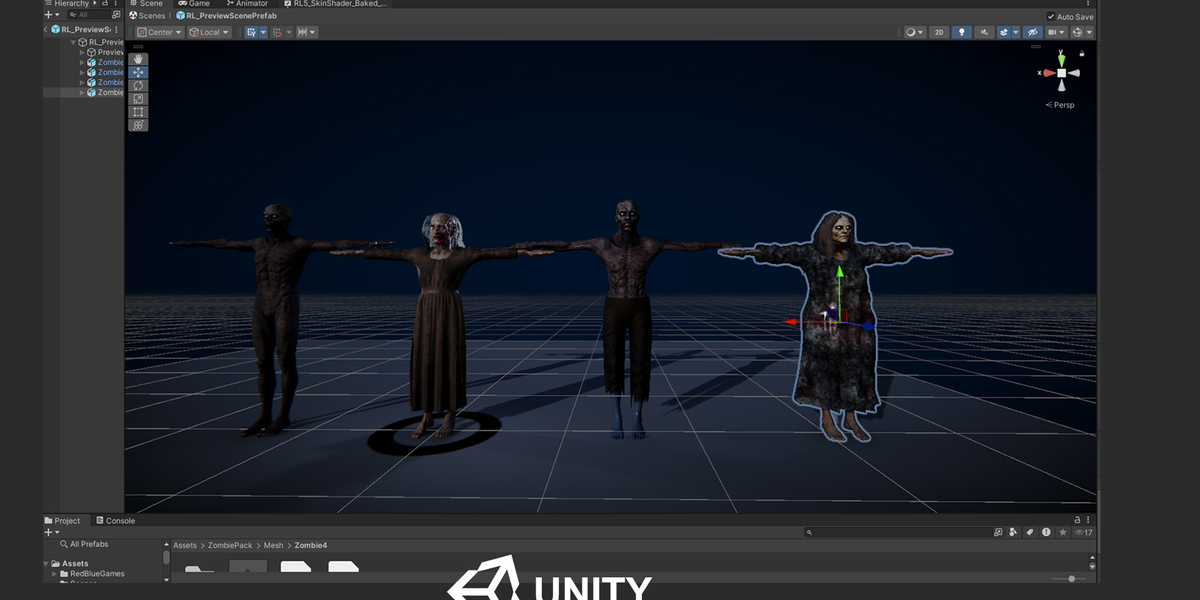
Task: Open the Center pivot mode dropdown
Action: pos(159,32)
